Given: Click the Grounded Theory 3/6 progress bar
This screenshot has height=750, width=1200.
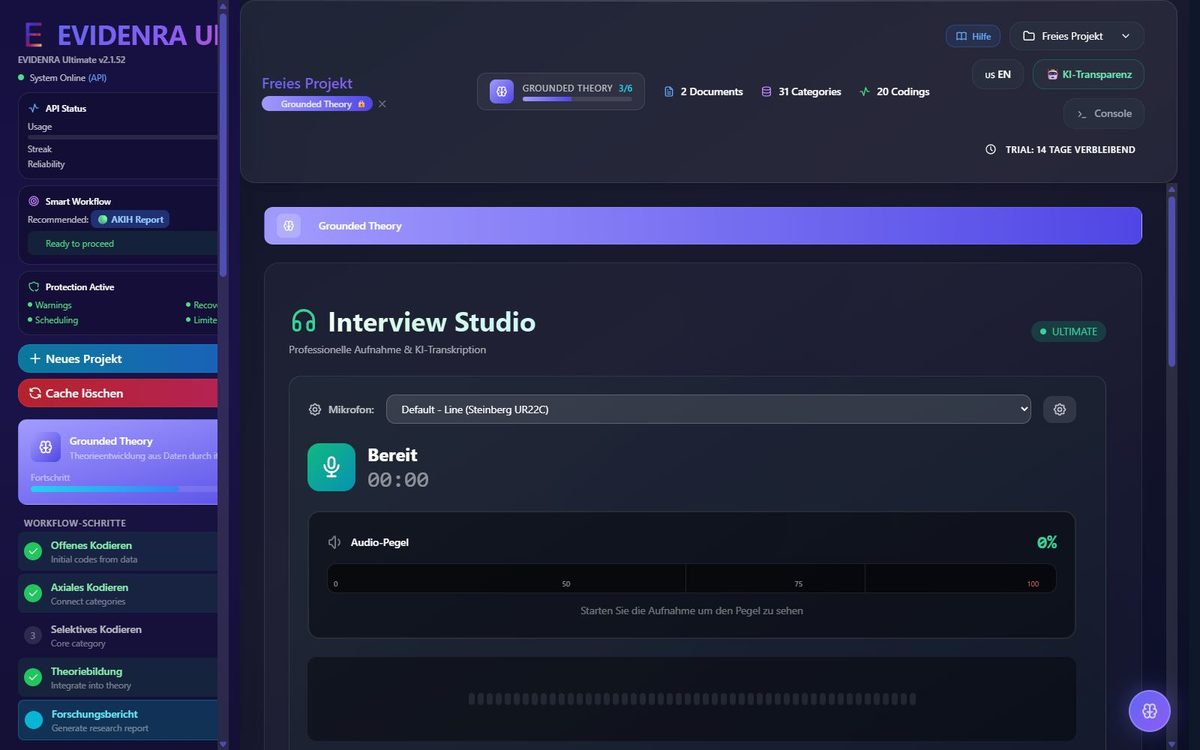Looking at the screenshot, I should point(577,99).
